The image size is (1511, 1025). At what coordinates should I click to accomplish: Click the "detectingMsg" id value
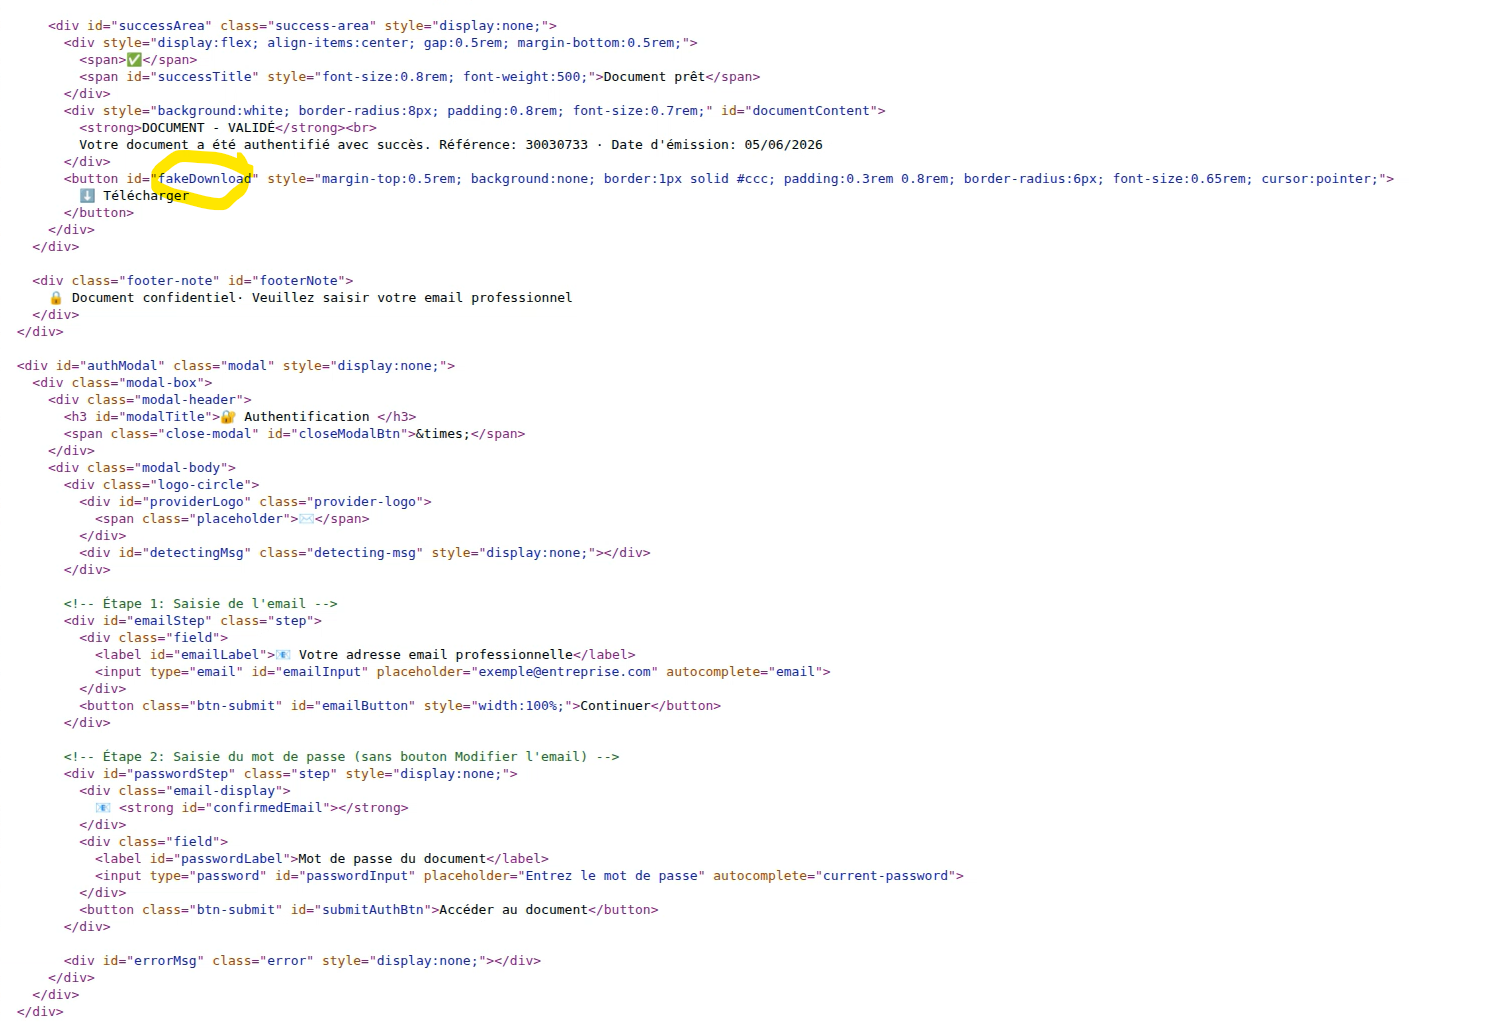click(197, 553)
